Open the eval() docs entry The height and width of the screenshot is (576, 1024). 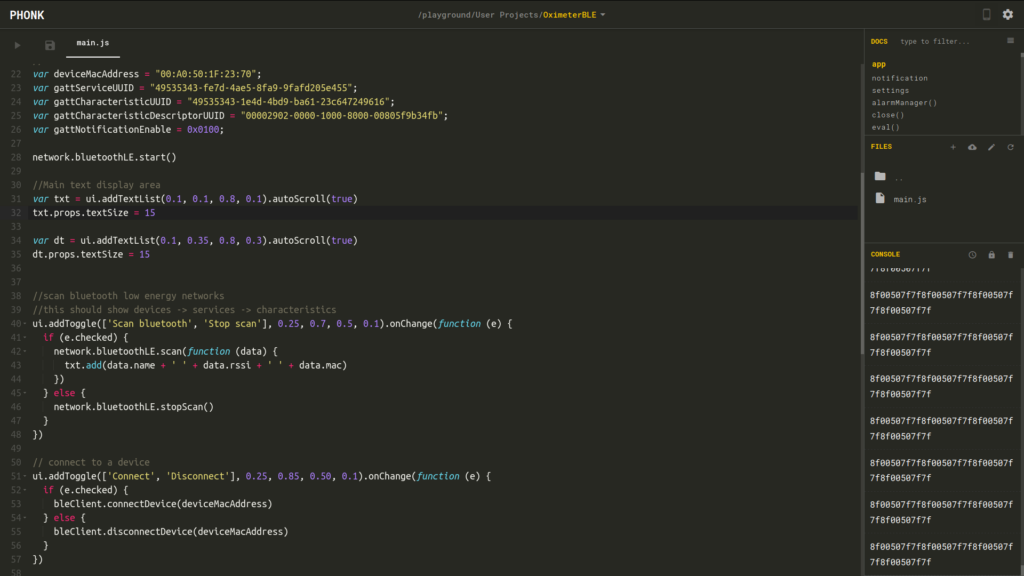tap(885, 128)
